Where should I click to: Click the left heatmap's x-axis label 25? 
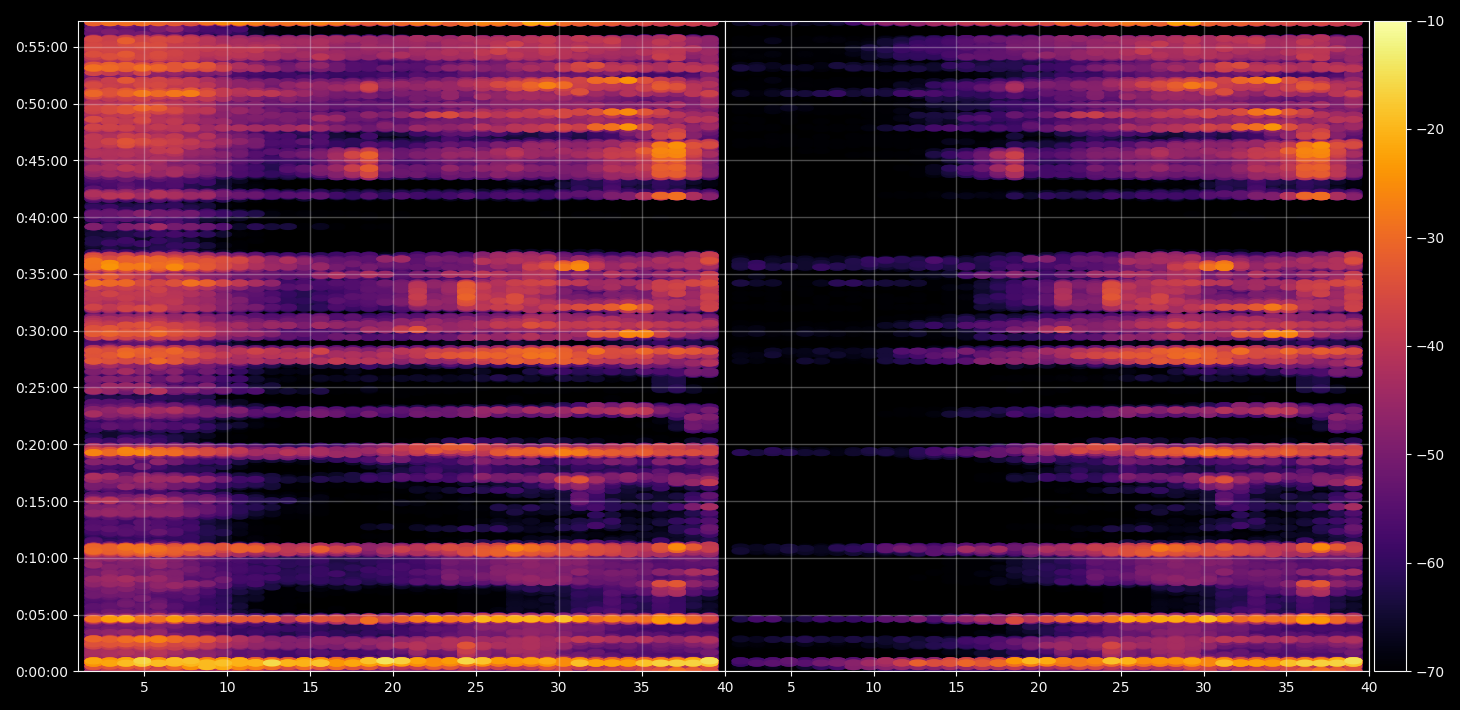476,688
